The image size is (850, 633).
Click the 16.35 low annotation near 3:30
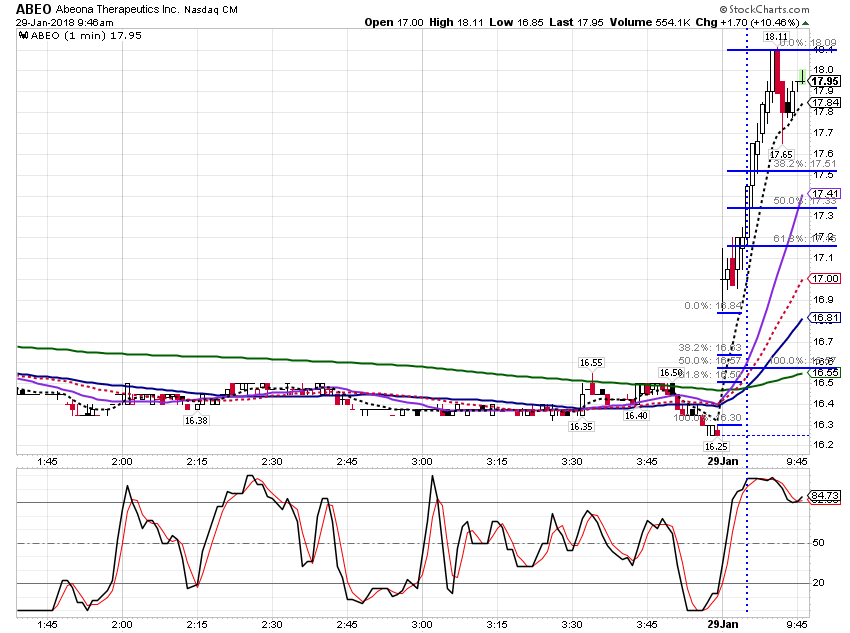[581, 427]
